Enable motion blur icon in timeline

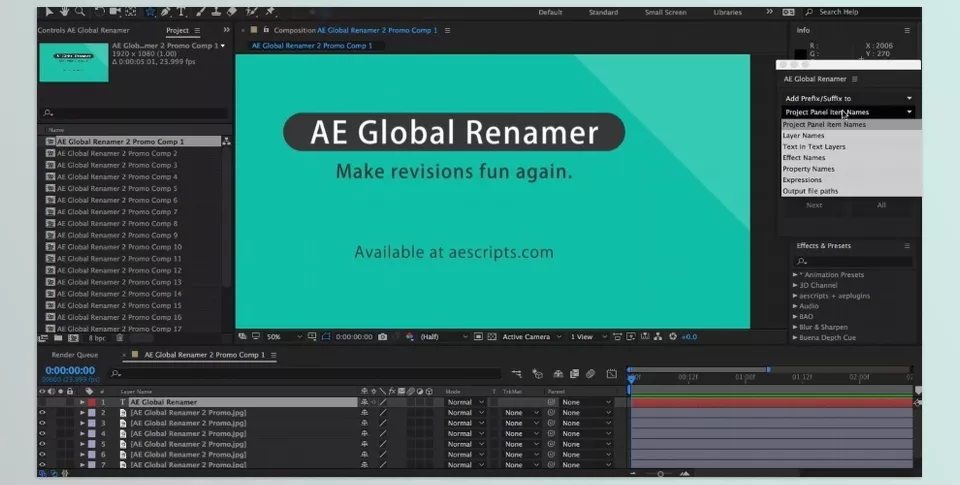pos(590,374)
